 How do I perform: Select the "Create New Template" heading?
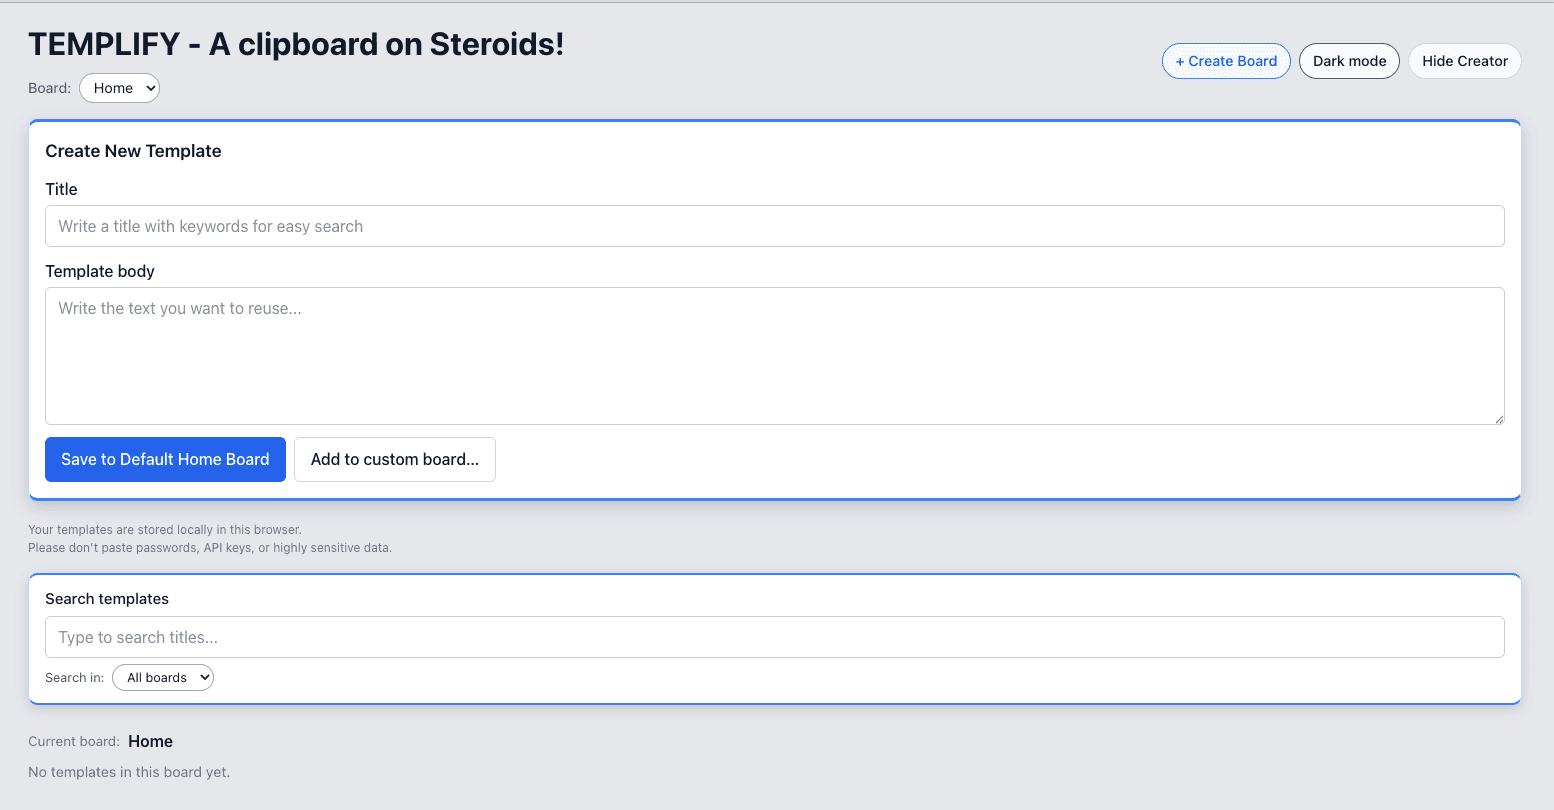133,151
